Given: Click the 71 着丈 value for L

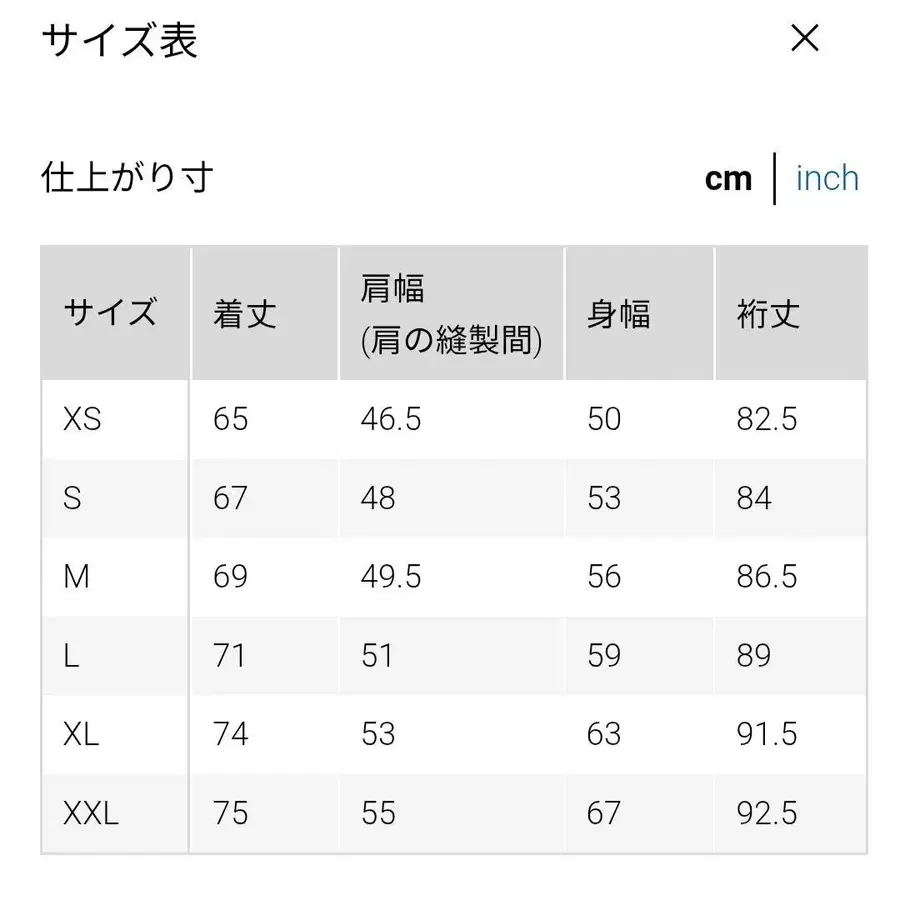Looking at the screenshot, I should (x=230, y=655).
